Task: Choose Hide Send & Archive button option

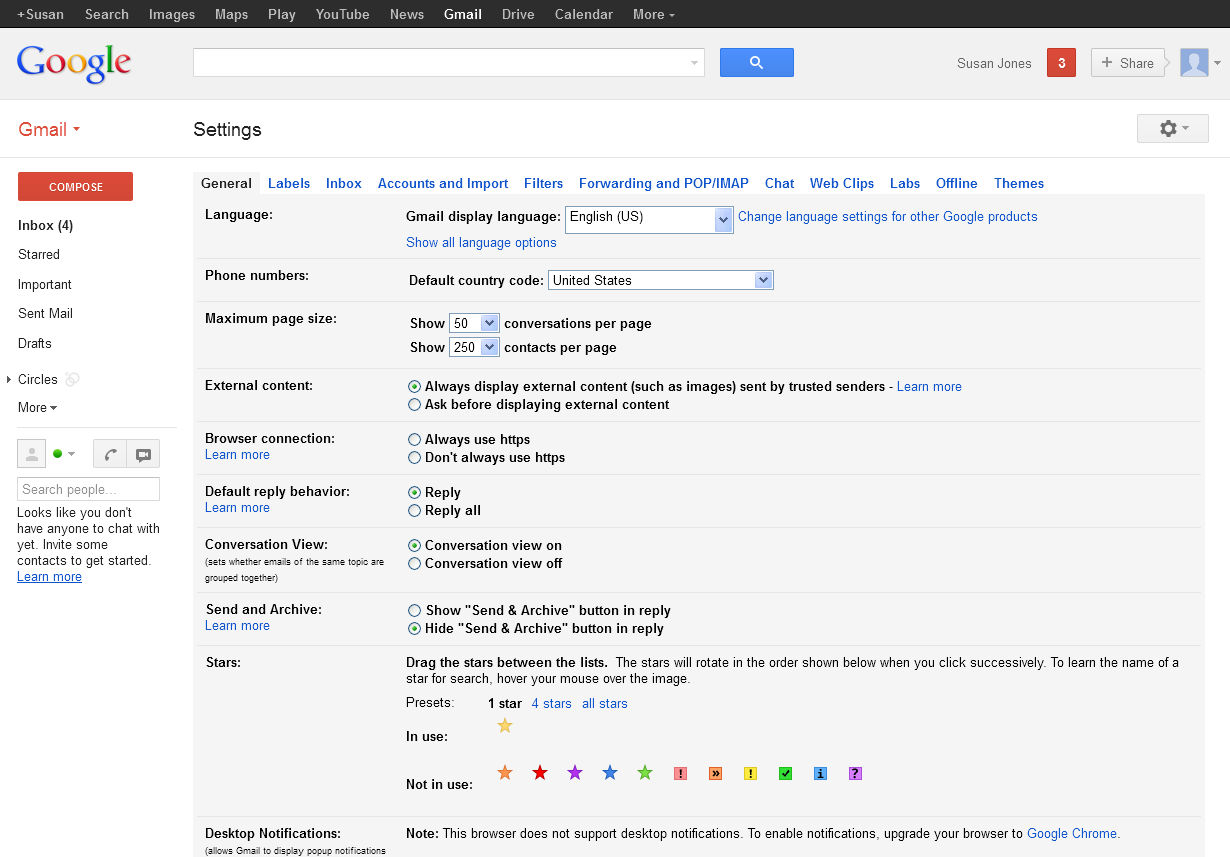Action: (414, 629)
